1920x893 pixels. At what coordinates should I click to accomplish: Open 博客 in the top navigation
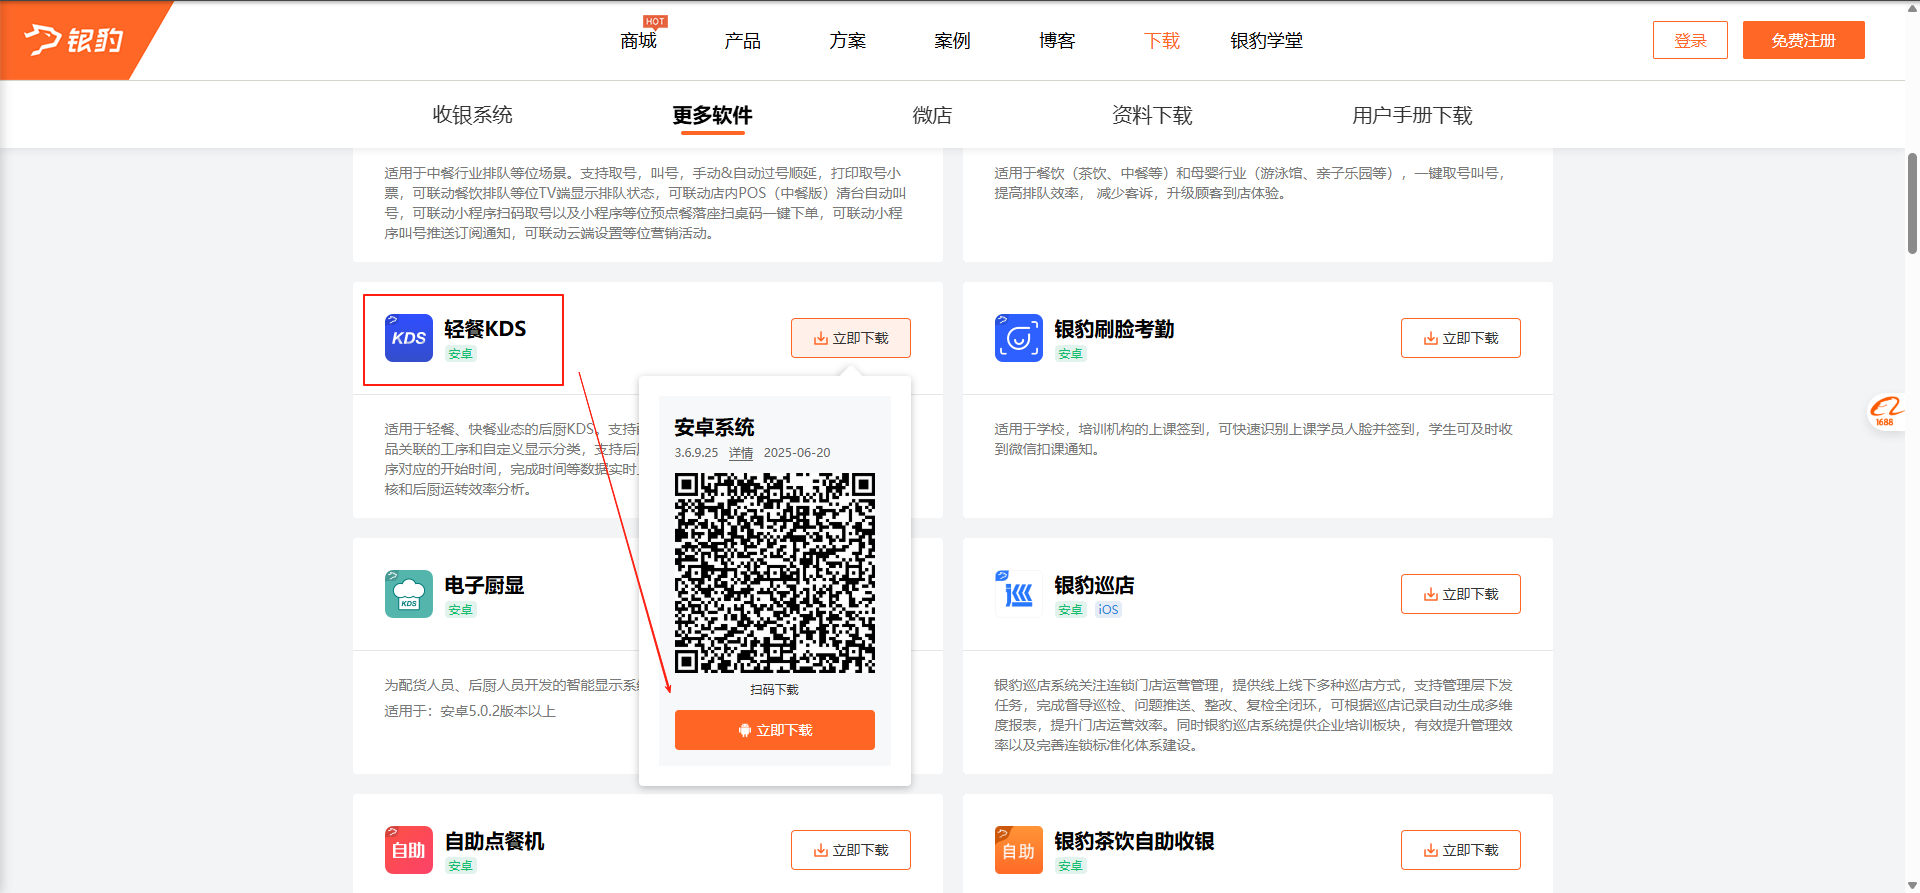click(1057, 41)
